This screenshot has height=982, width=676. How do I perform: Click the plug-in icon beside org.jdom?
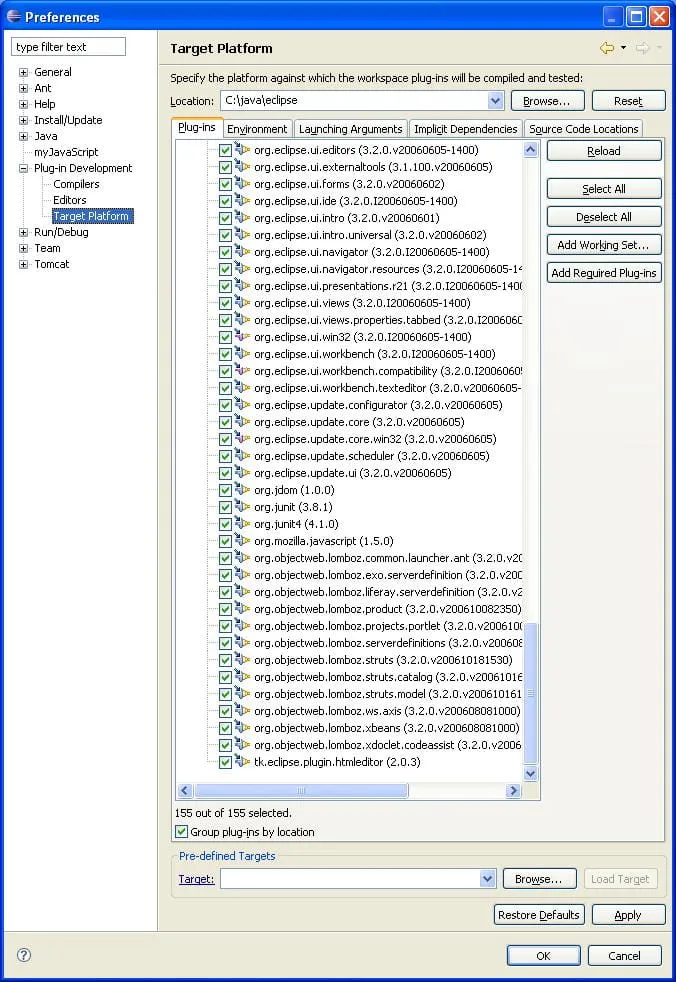[x=242, y=489]
